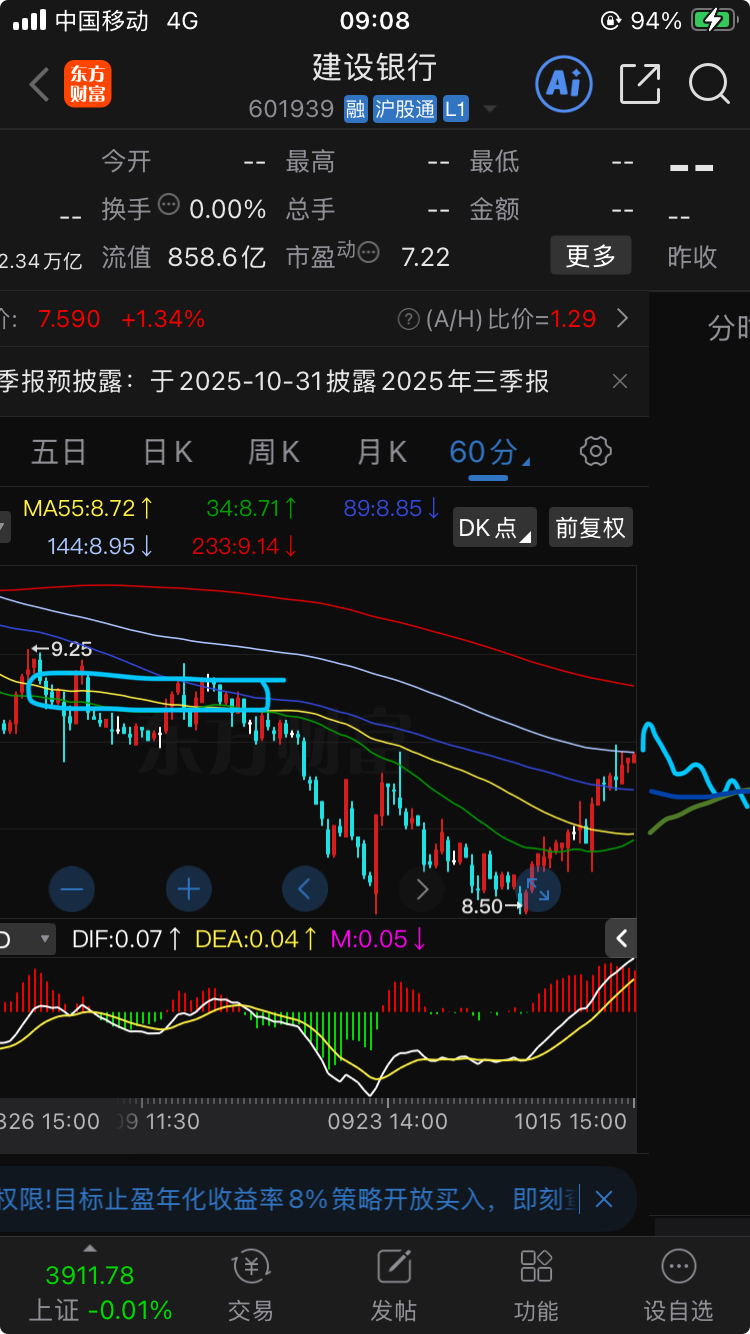
Task: Tap the 市盈 动 info icon
Action: [x=369, y=252]
